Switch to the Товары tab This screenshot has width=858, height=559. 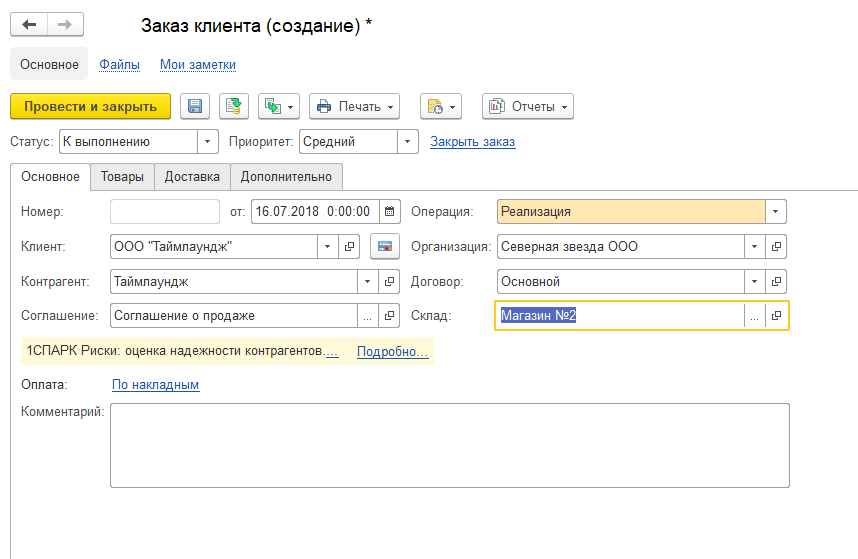coord(122,177)
